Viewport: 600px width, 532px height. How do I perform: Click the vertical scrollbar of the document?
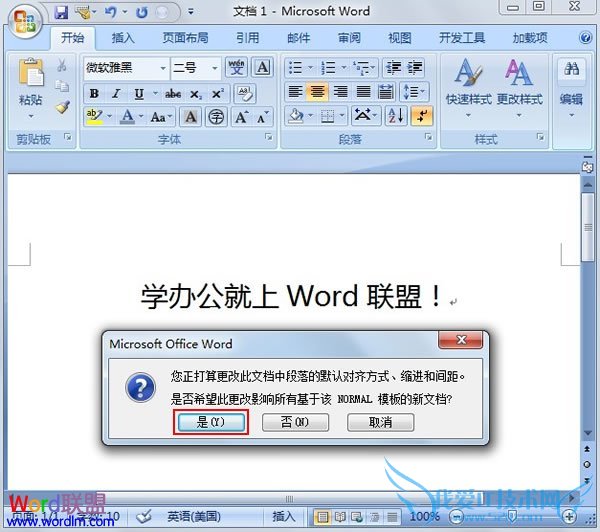click(589, 300)
